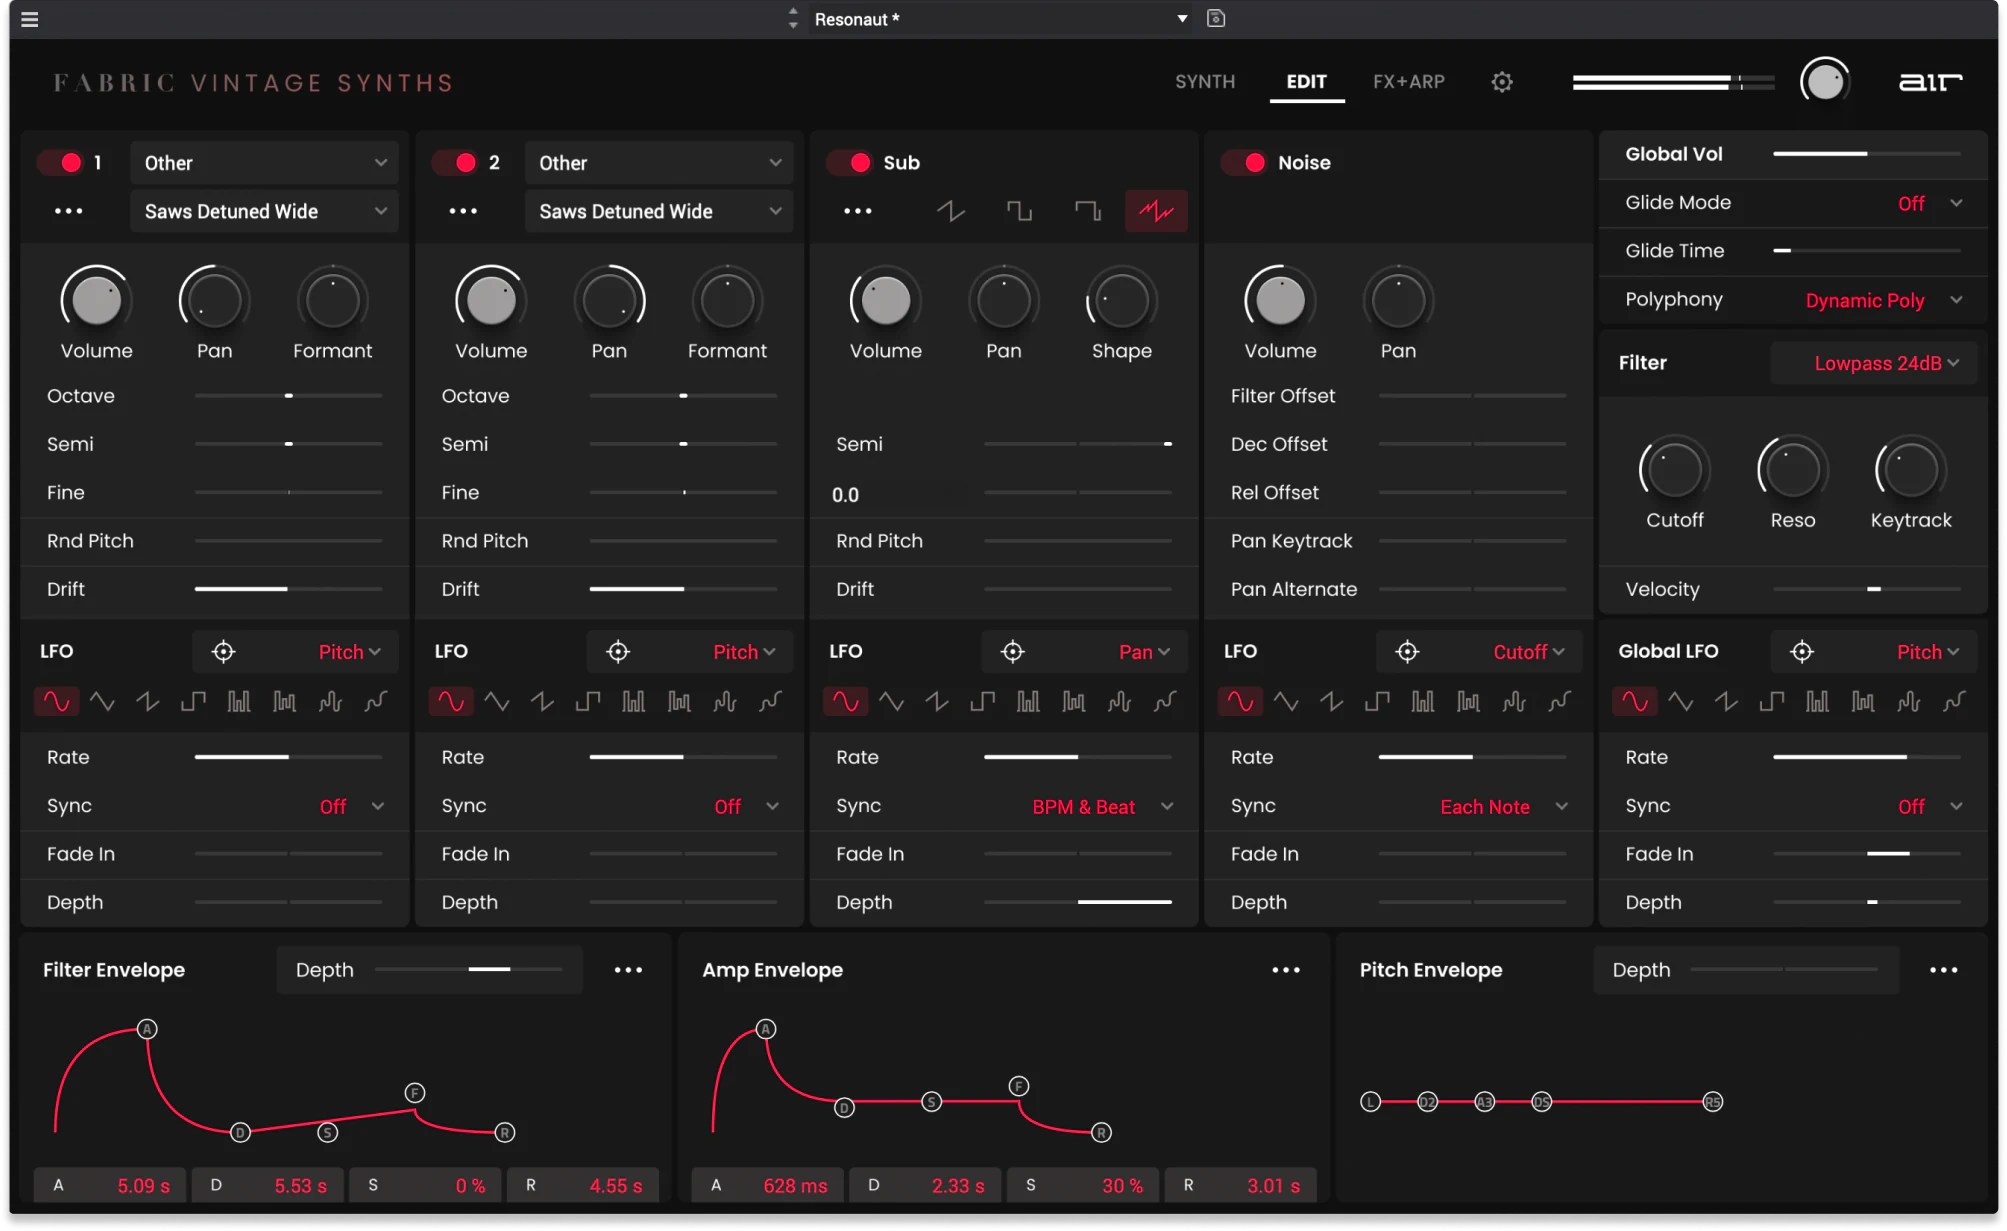Click the Global LFO target crosshair icon

point(1802,652)
